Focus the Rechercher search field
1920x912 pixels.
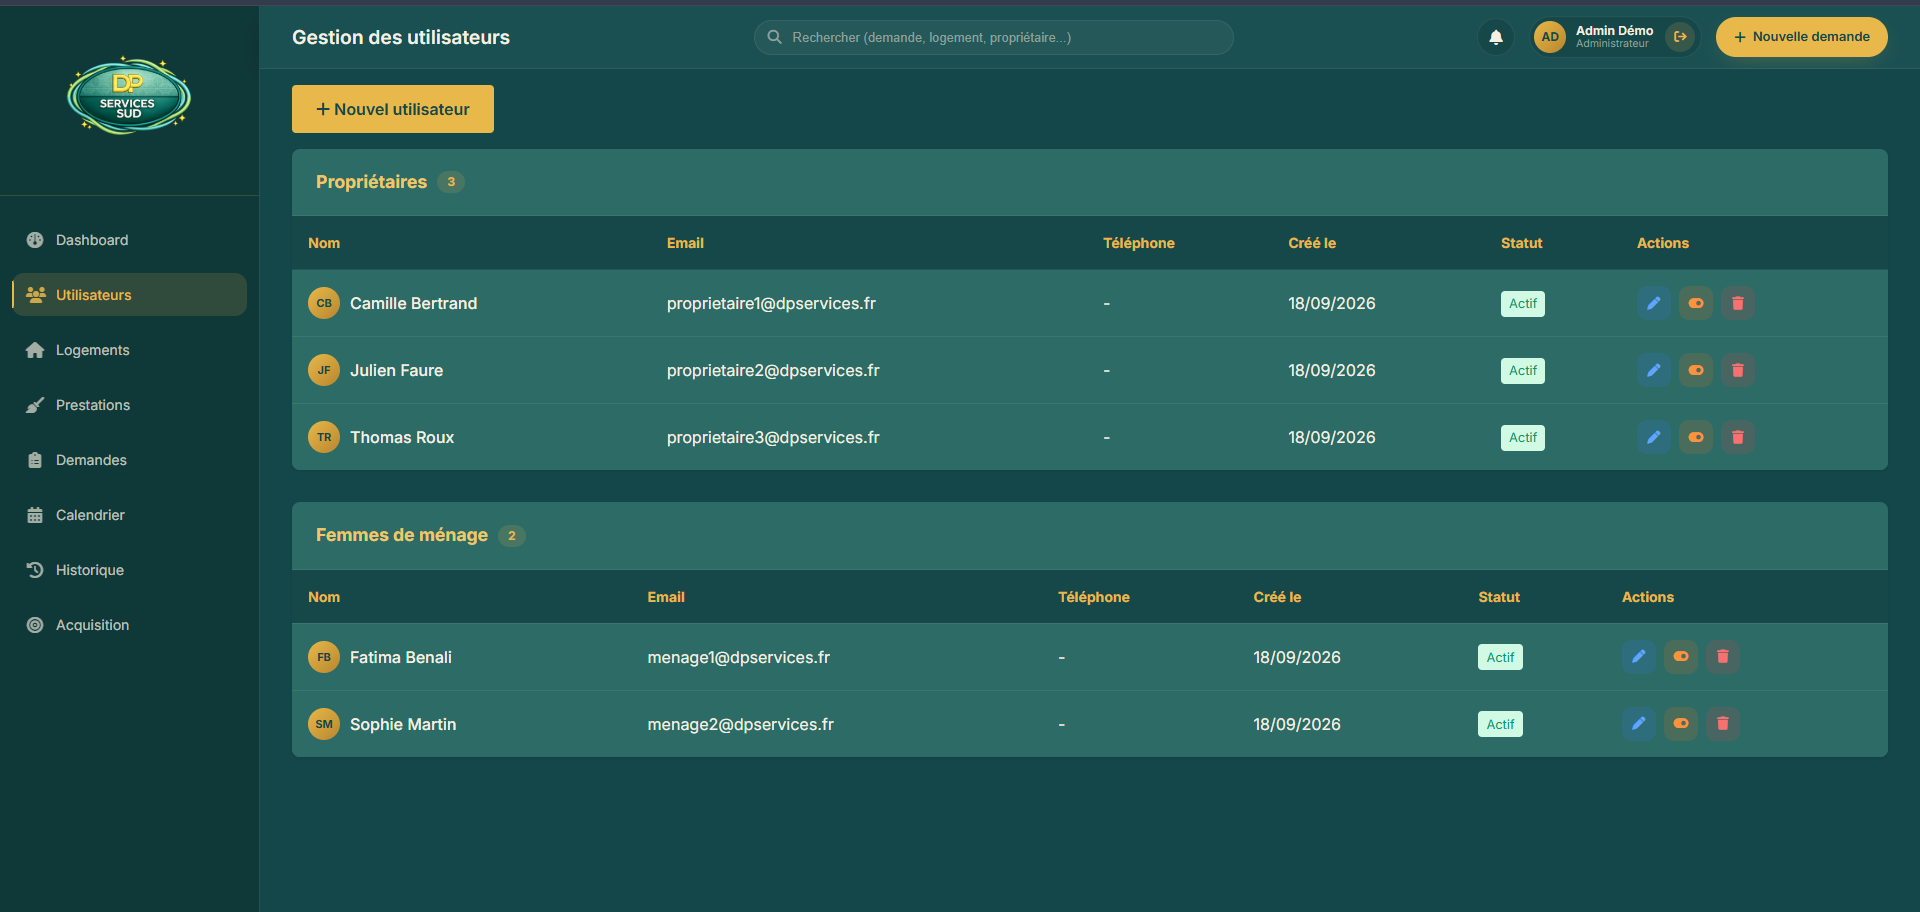pyautogui.click(x=994, y=37)
